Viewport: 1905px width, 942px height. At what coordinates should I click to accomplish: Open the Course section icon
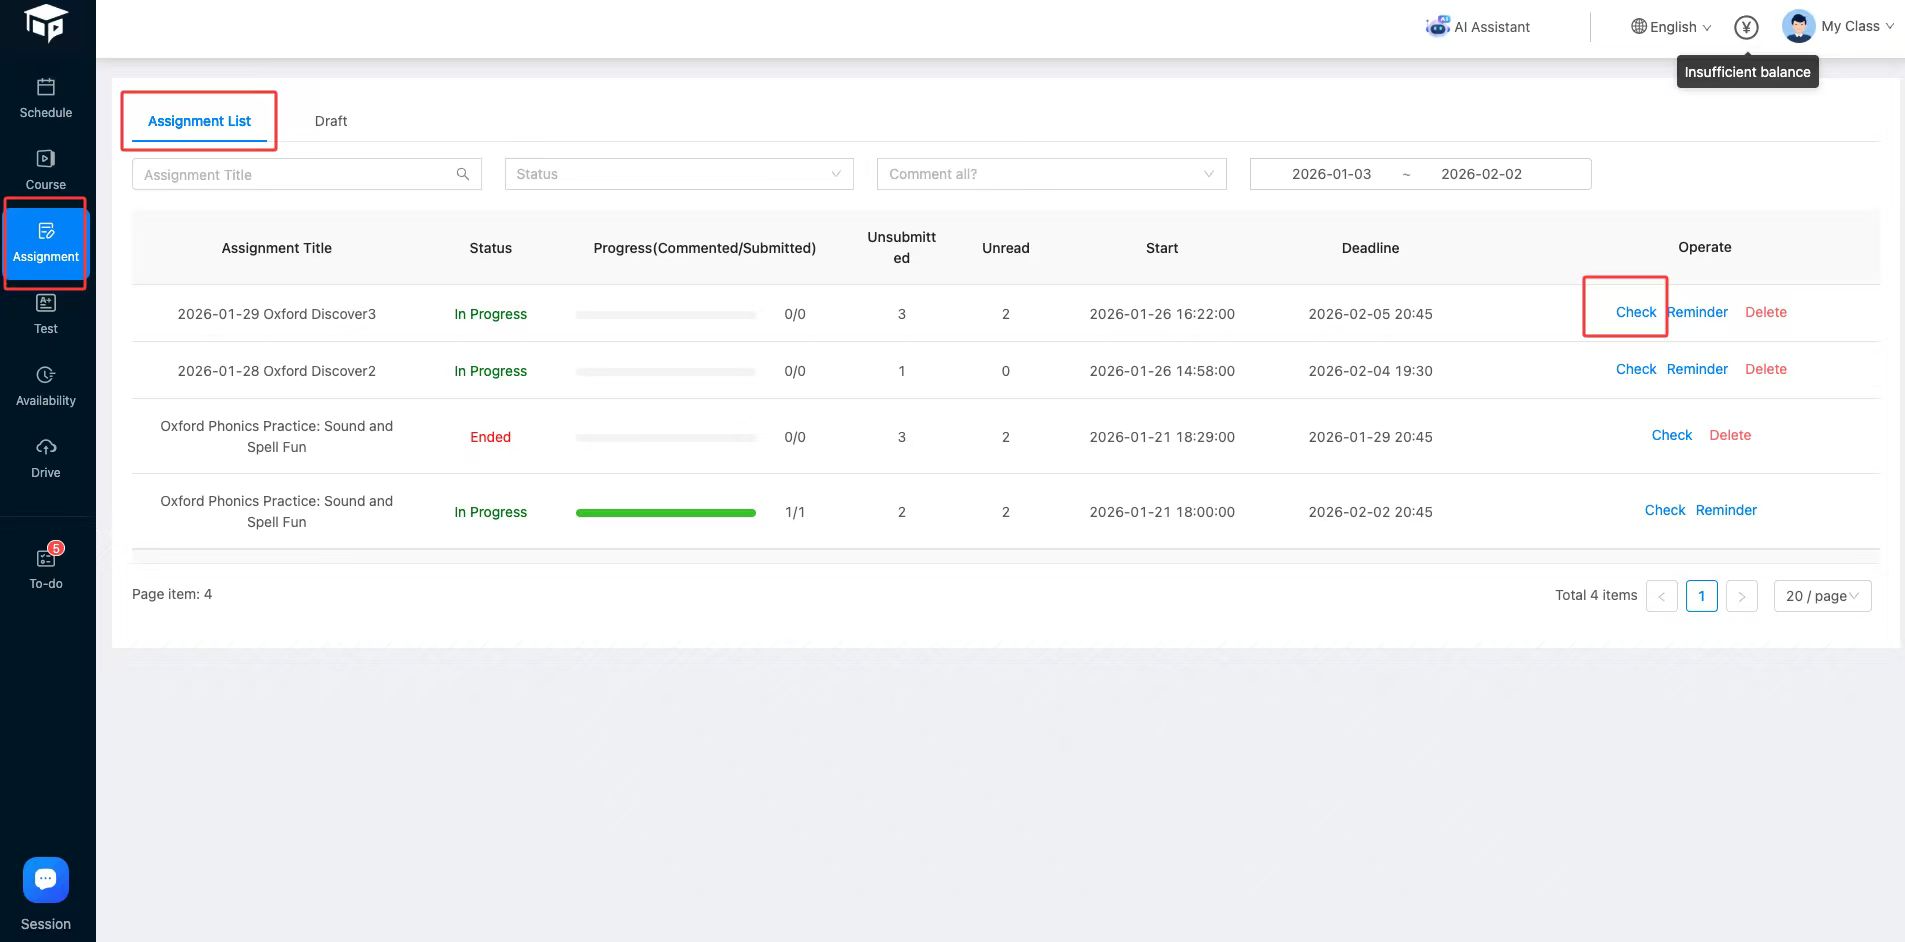point(46,160)
